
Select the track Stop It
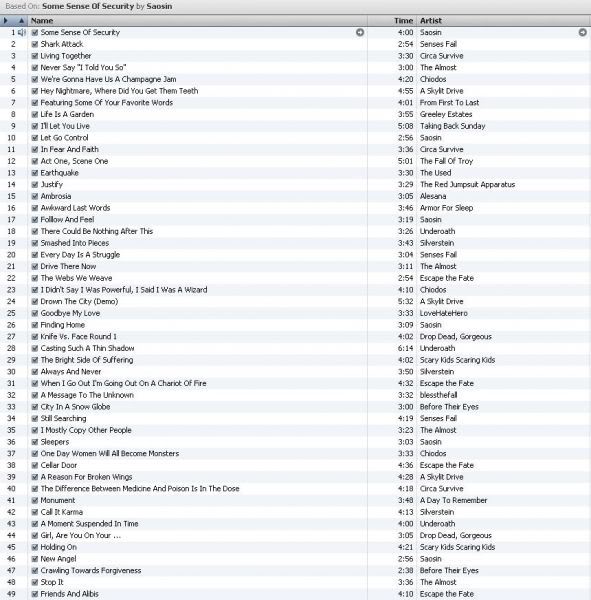click(52, 582)
